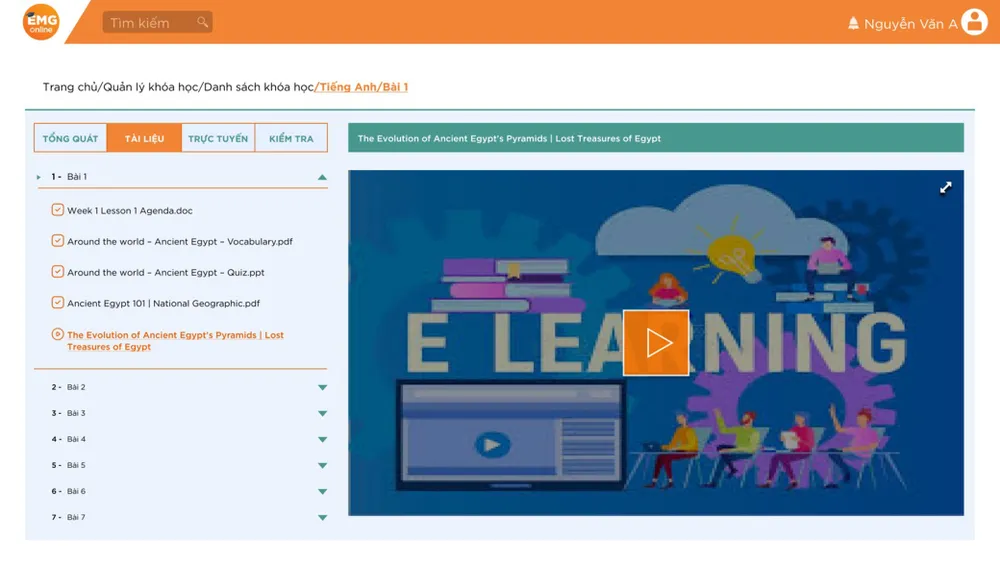Expand the Bài 7 section
The width and height of the screenshot is (1000, 562).
click(322, 517)
